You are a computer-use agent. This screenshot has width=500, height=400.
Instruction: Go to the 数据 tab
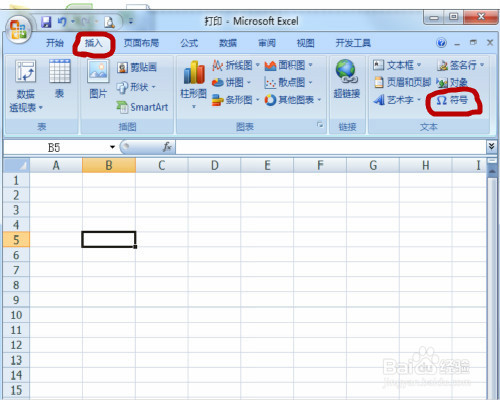coord(228,43)
